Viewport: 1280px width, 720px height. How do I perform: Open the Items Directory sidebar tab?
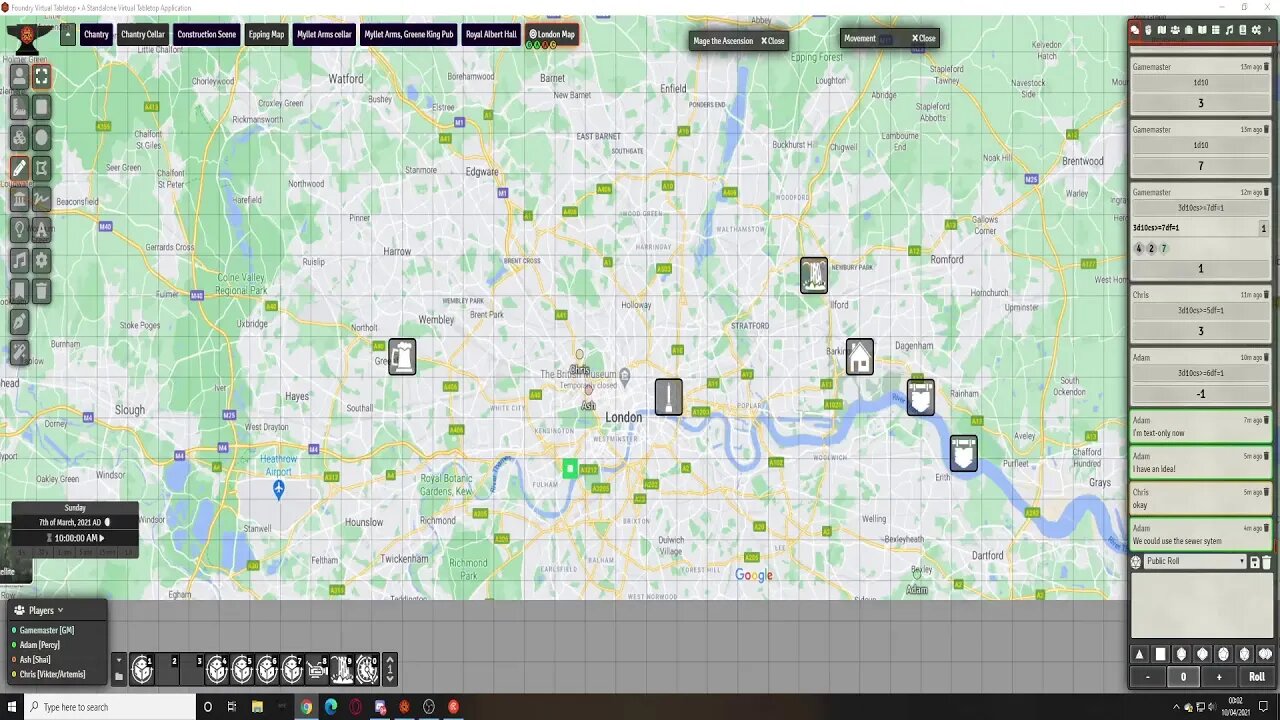(x=1188, y=30)
